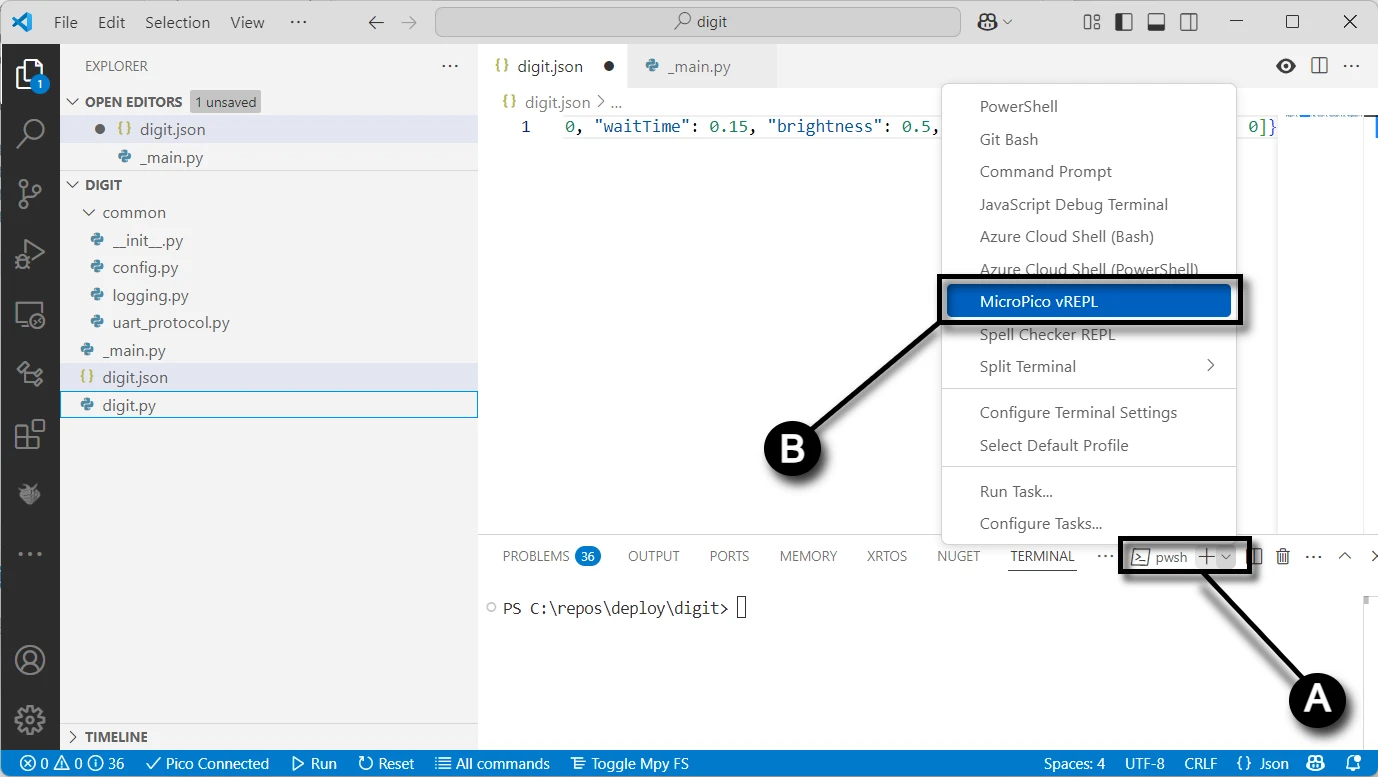
Task: Click the notifications bell in status bar
Action: click(1353, 764)
